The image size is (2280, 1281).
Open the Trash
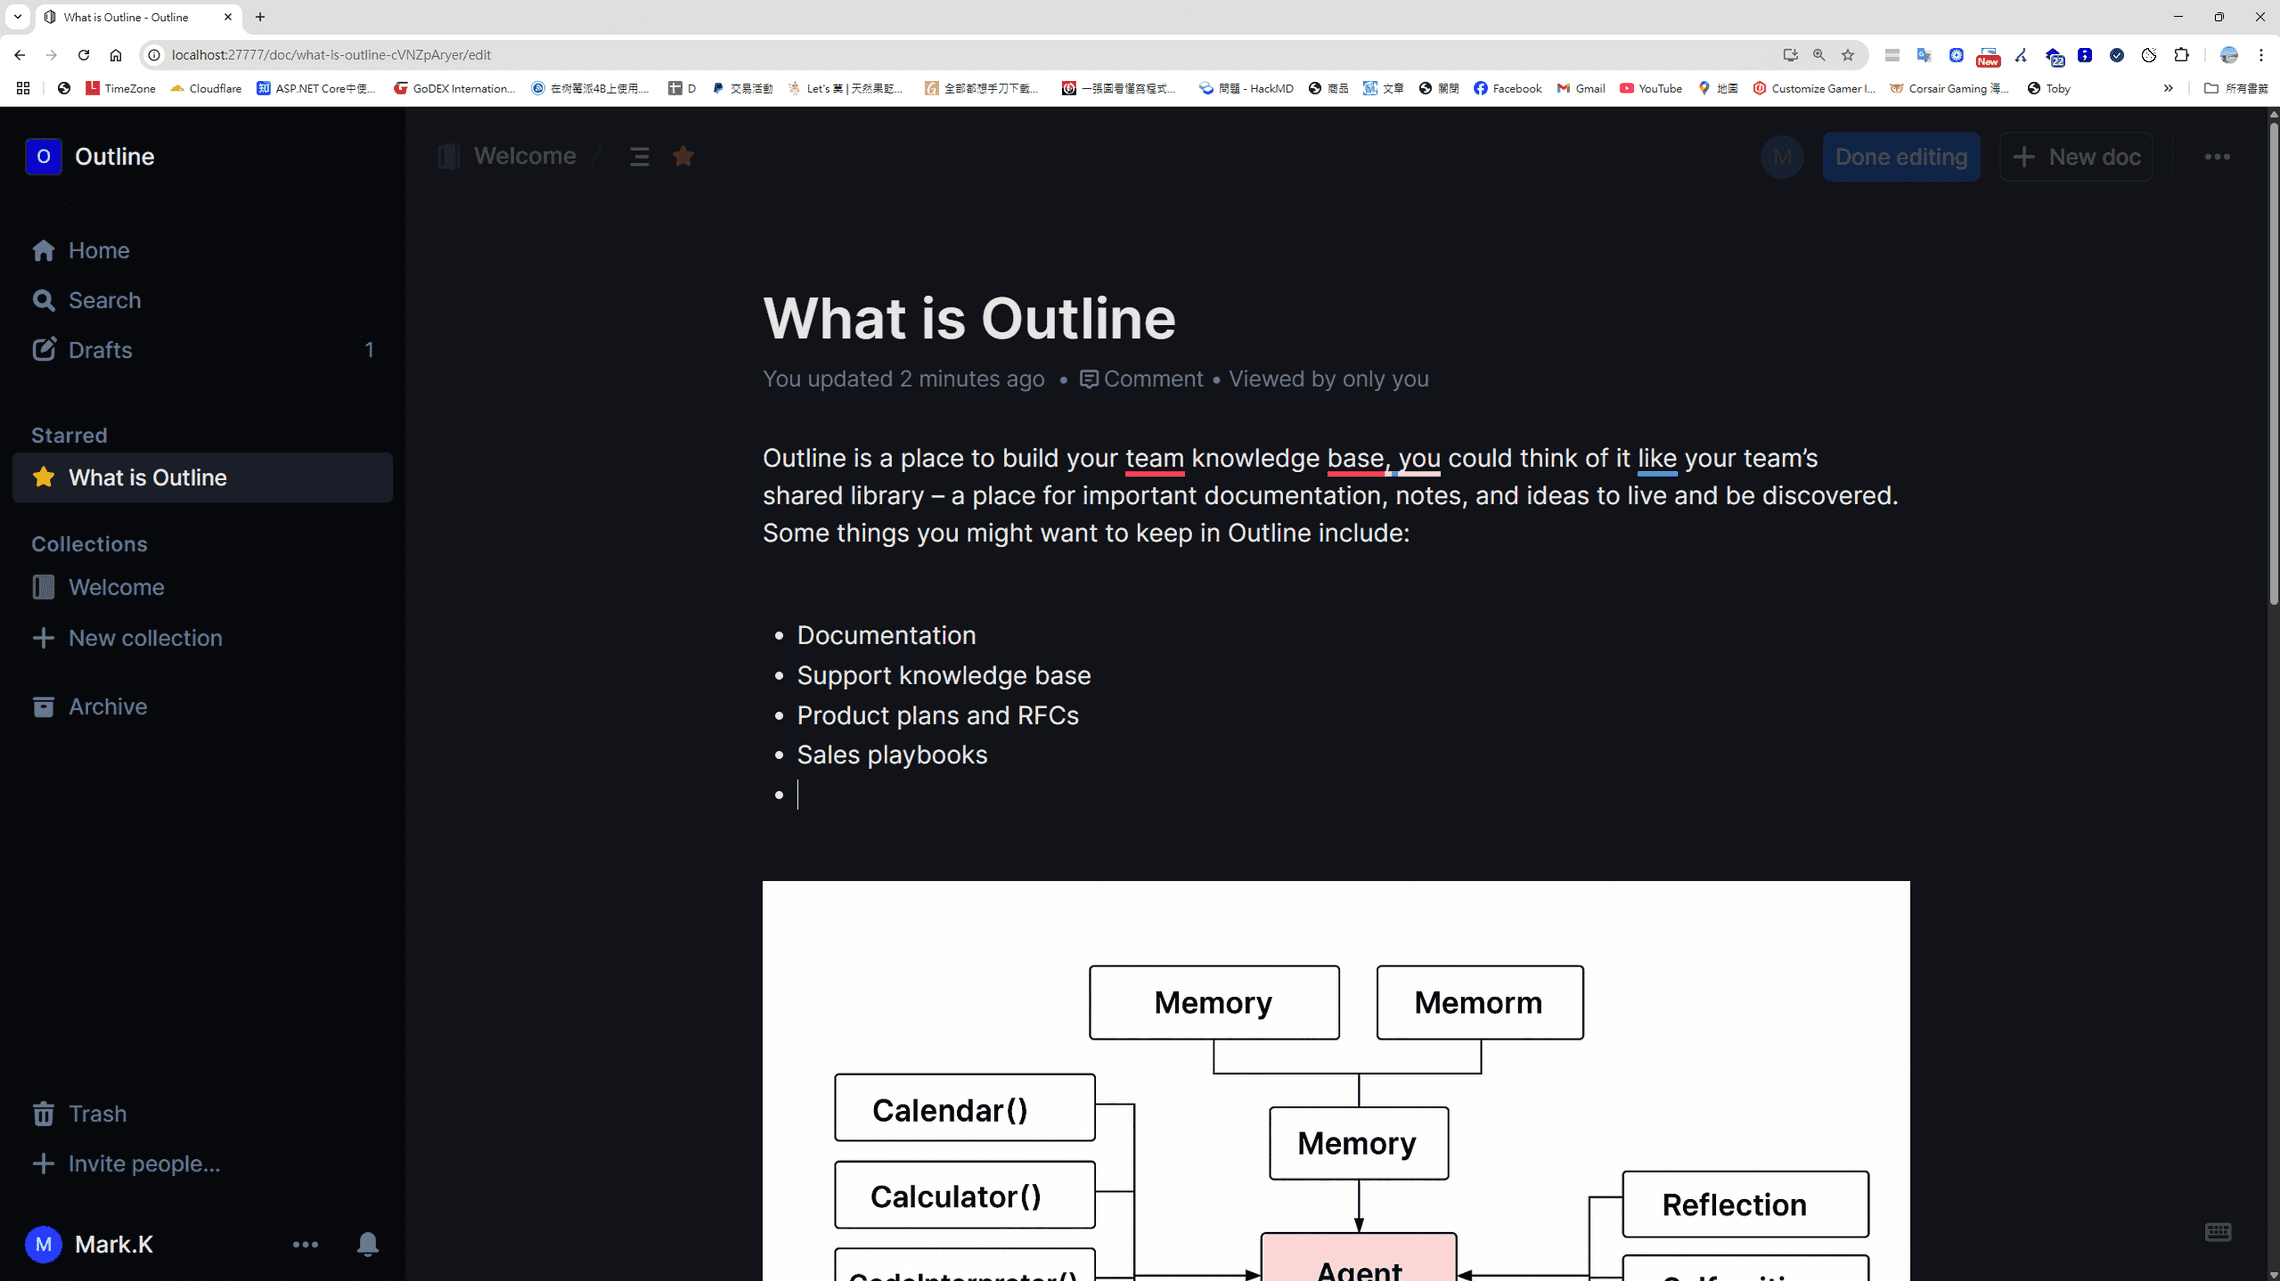tap(96, 1113)
